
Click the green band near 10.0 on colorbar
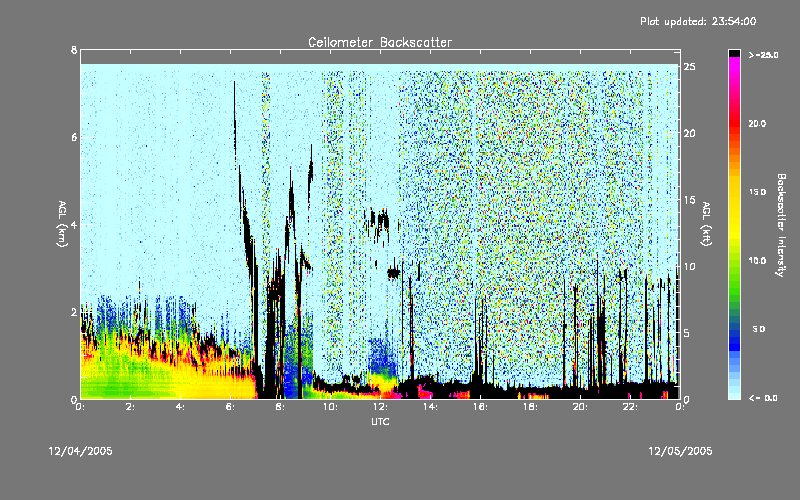click(734, 261)
